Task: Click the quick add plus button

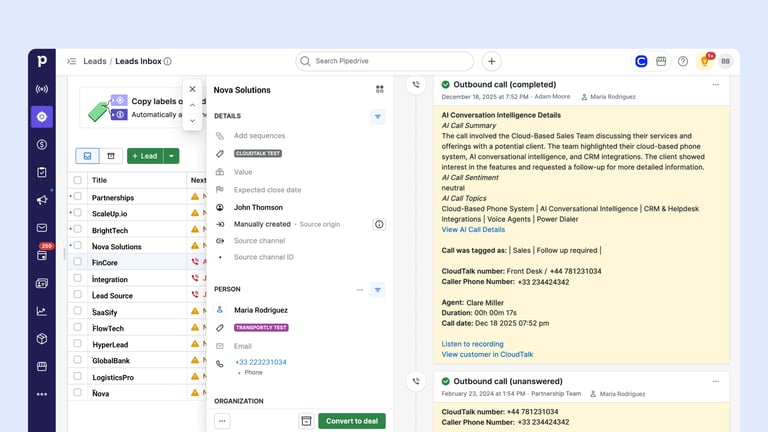Action: [491, 61]
